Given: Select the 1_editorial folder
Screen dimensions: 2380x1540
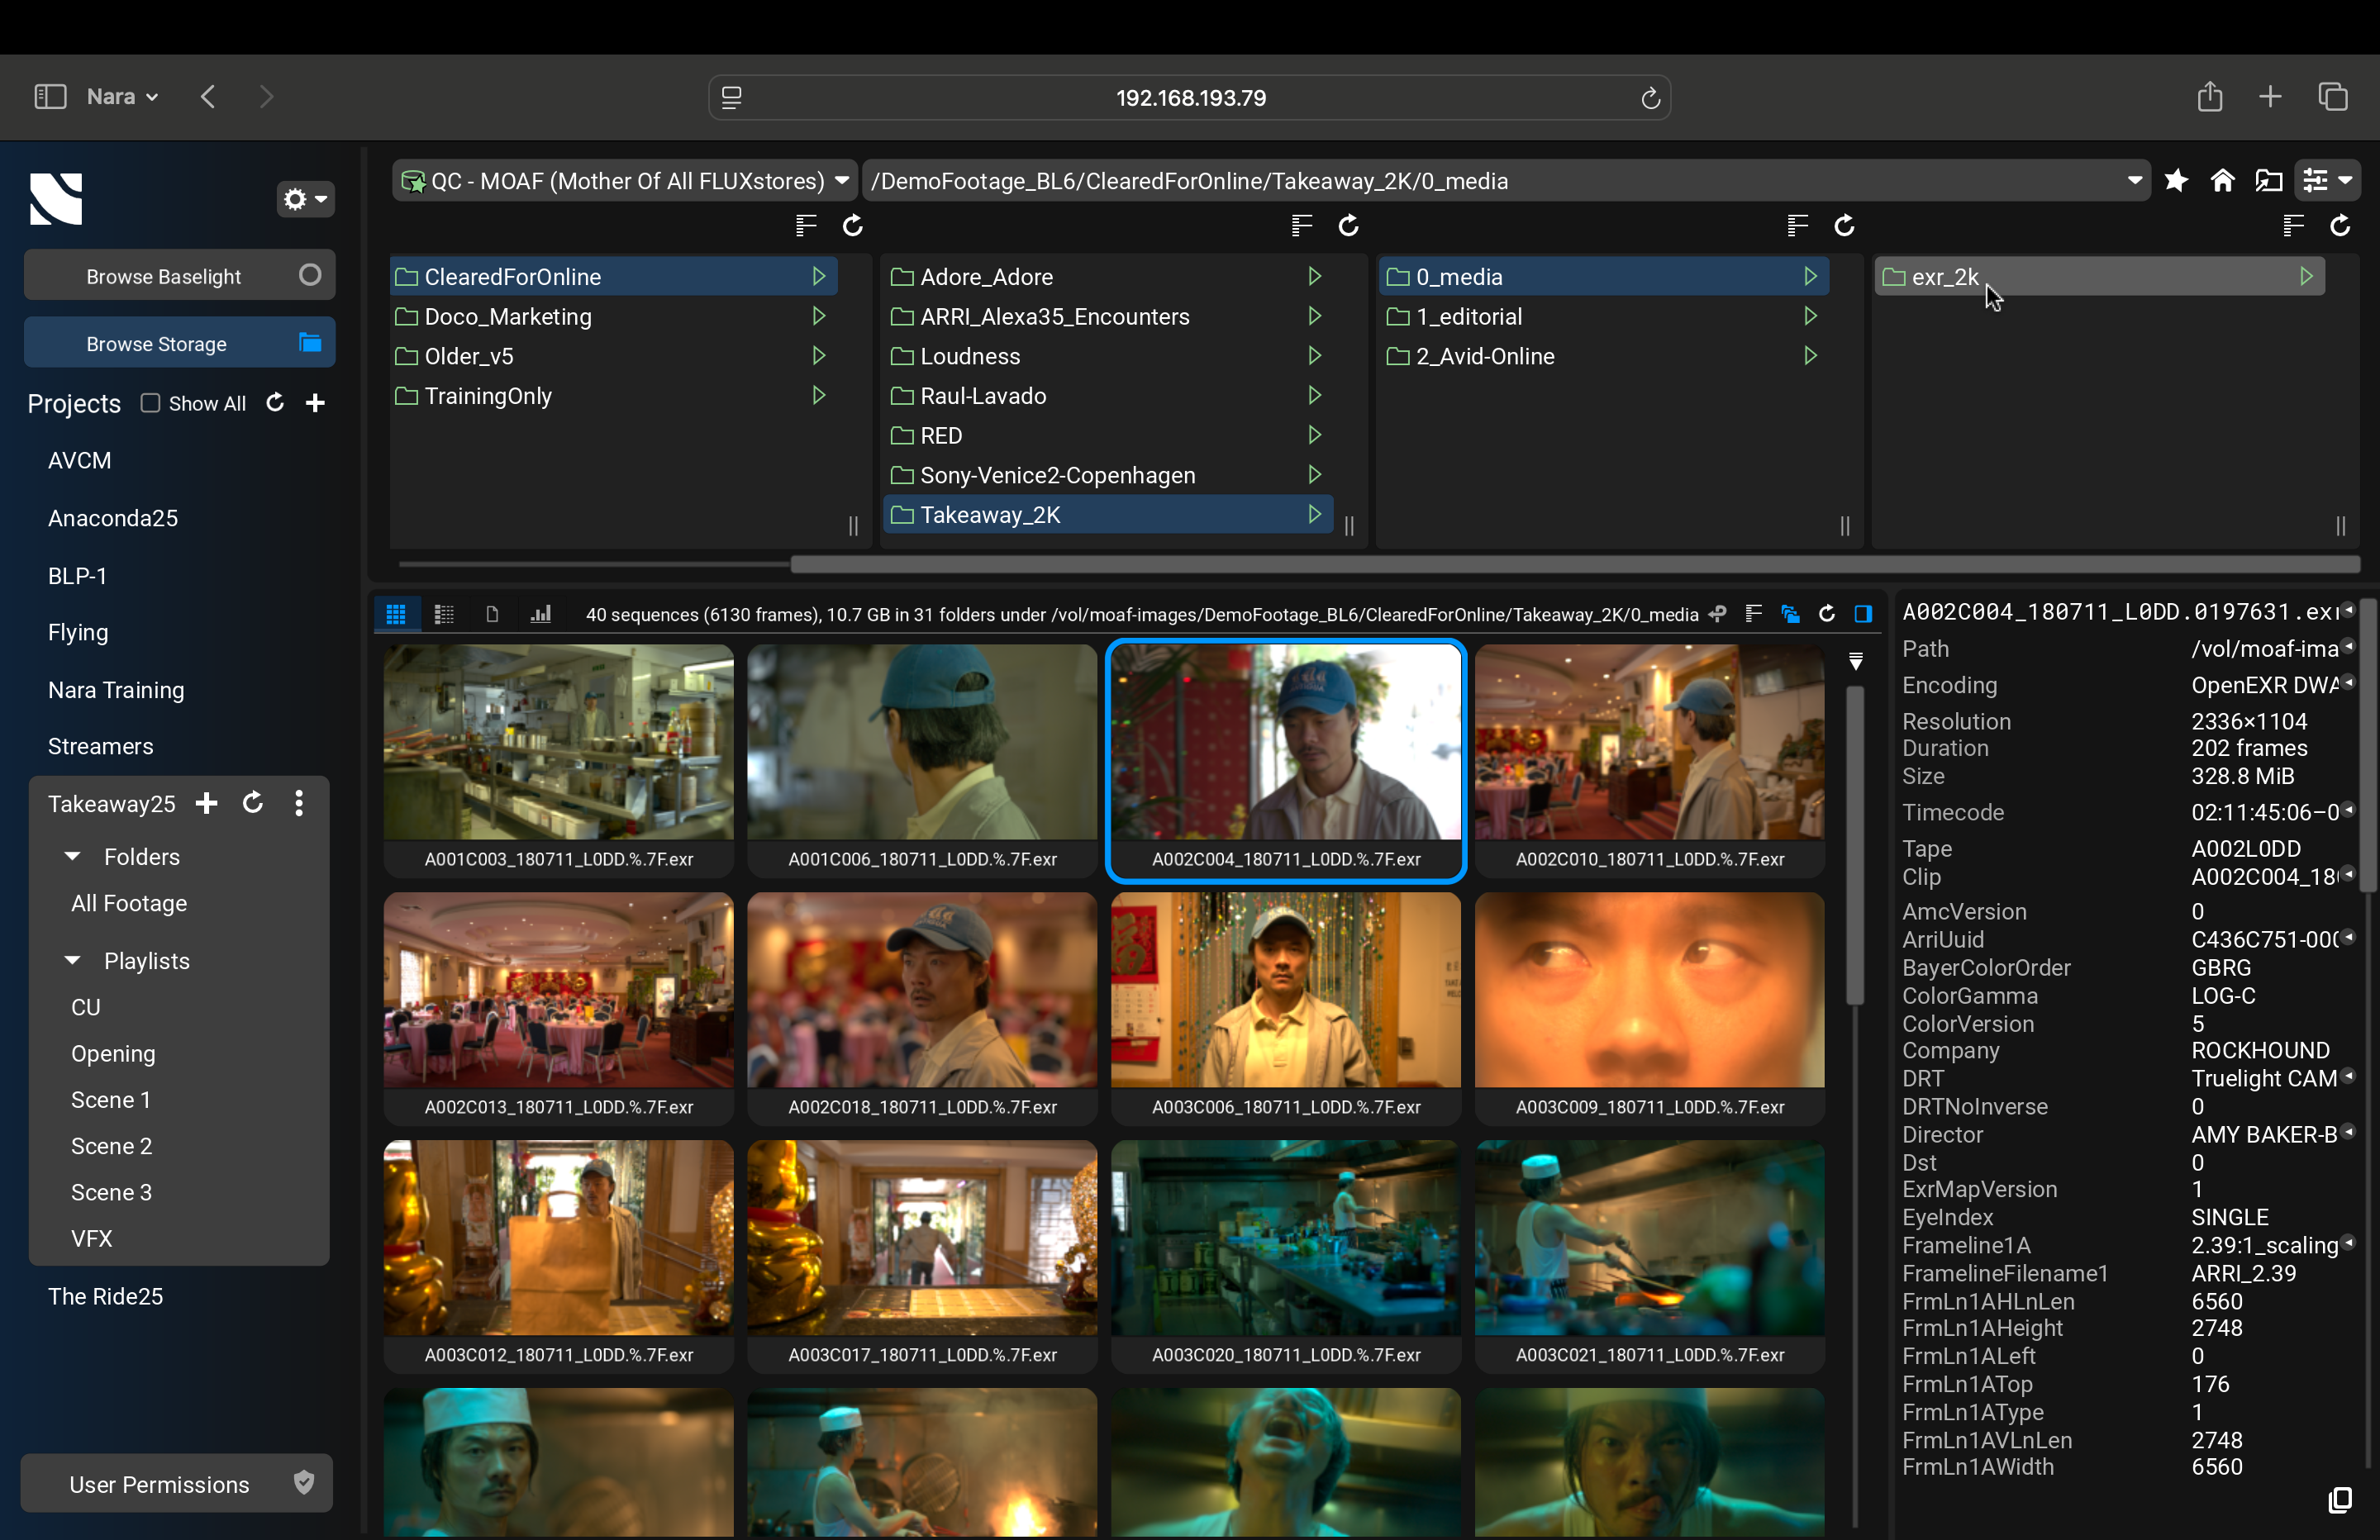Looking at the screenshot, I should [1469, 317].
